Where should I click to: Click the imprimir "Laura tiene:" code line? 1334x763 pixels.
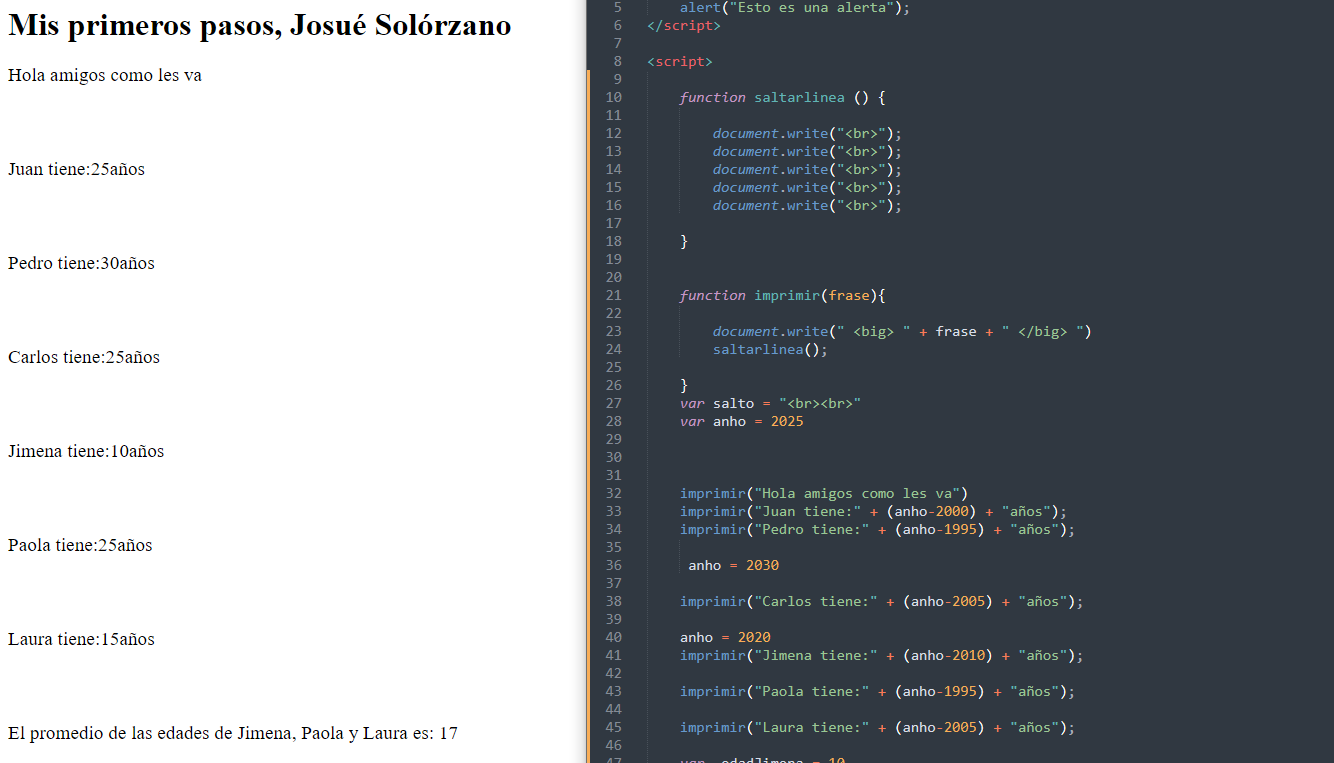(x=878, y=727)
